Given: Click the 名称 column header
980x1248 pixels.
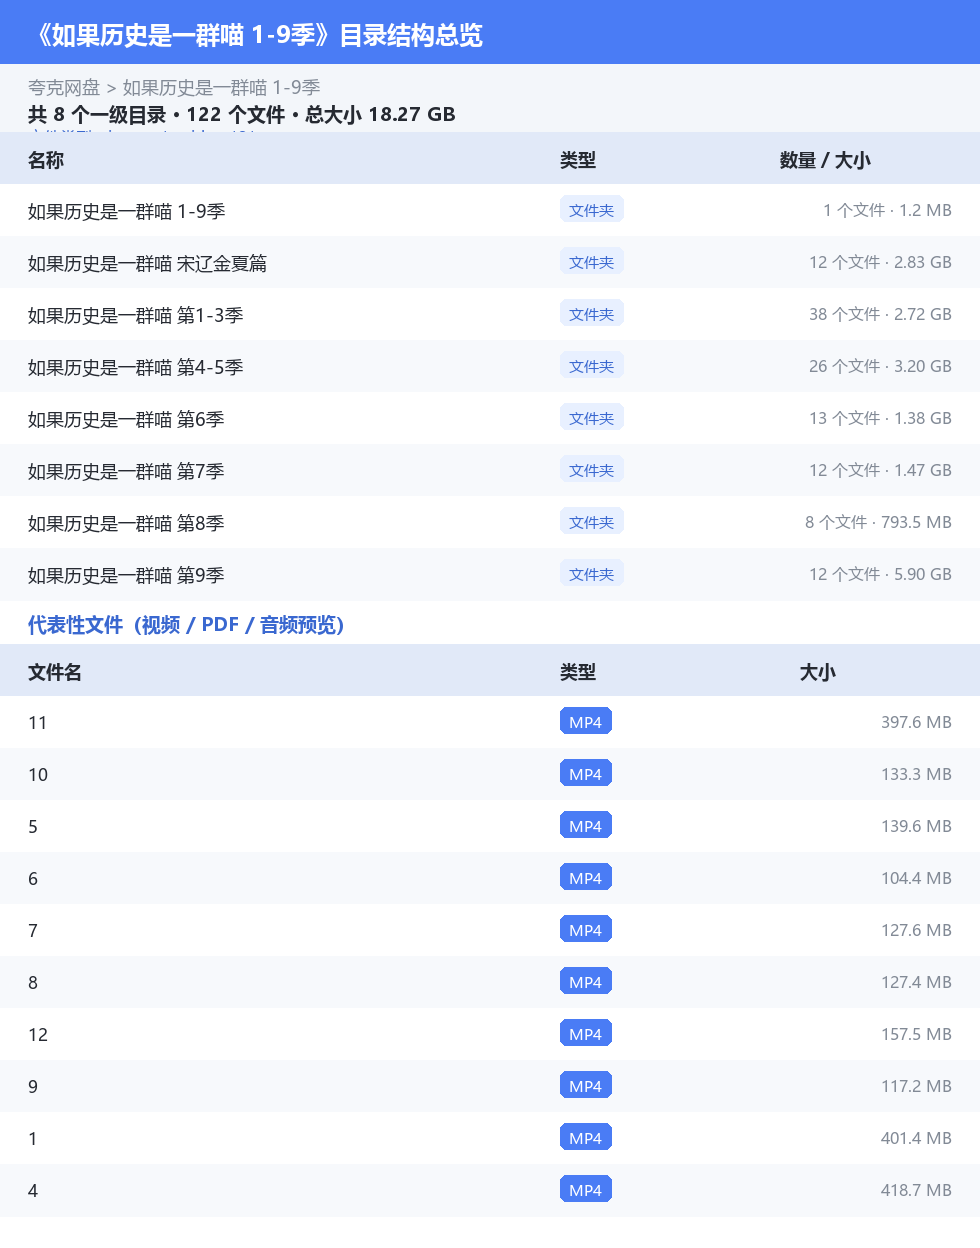Looking at the screenshot, I should pyautogui.click(x=46, y=160).
